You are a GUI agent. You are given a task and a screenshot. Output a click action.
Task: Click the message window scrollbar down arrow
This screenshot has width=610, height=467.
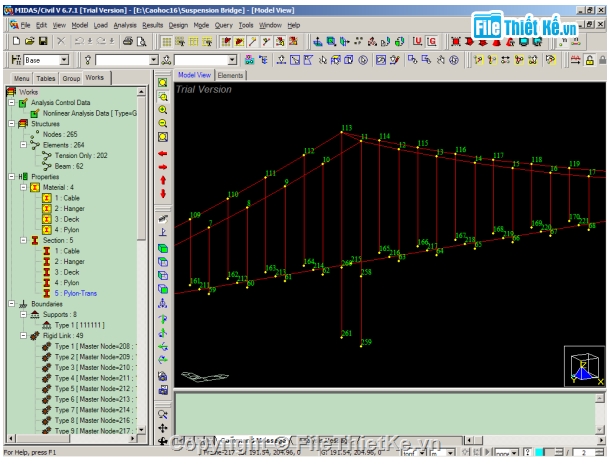[x=600, y=430]
